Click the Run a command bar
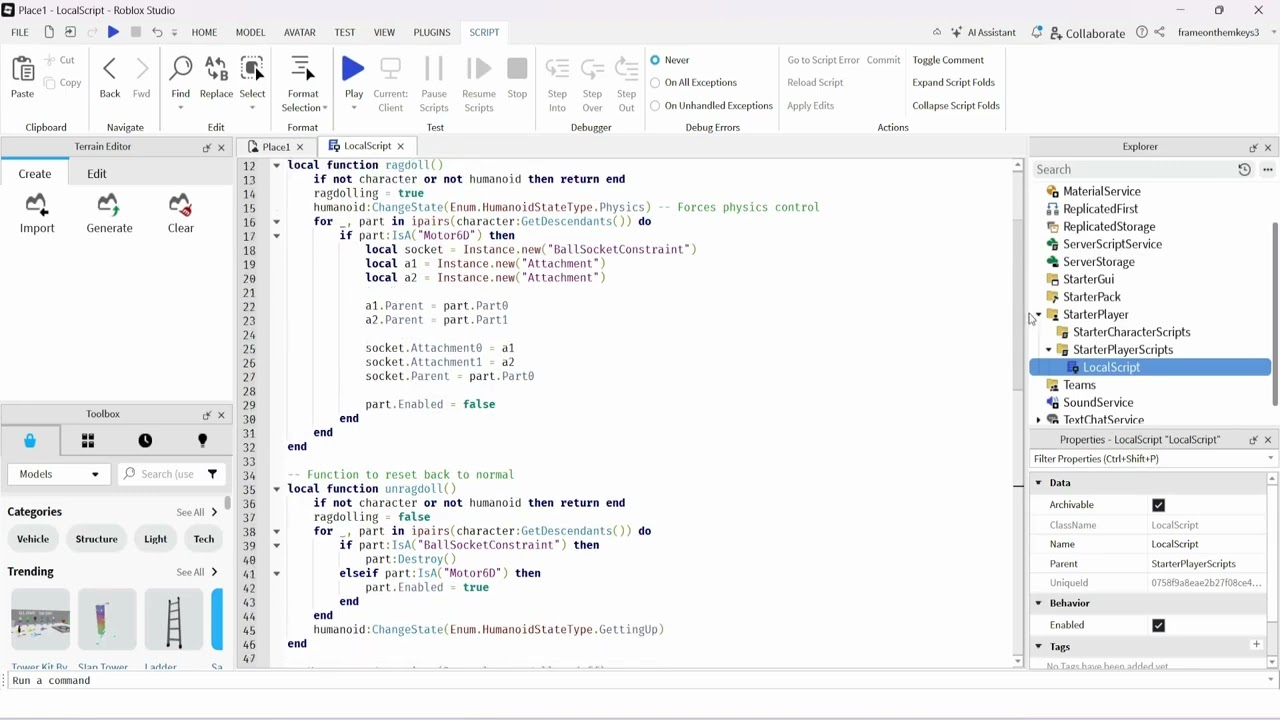This screenshot has height=720, width=1280. point(640,681)
